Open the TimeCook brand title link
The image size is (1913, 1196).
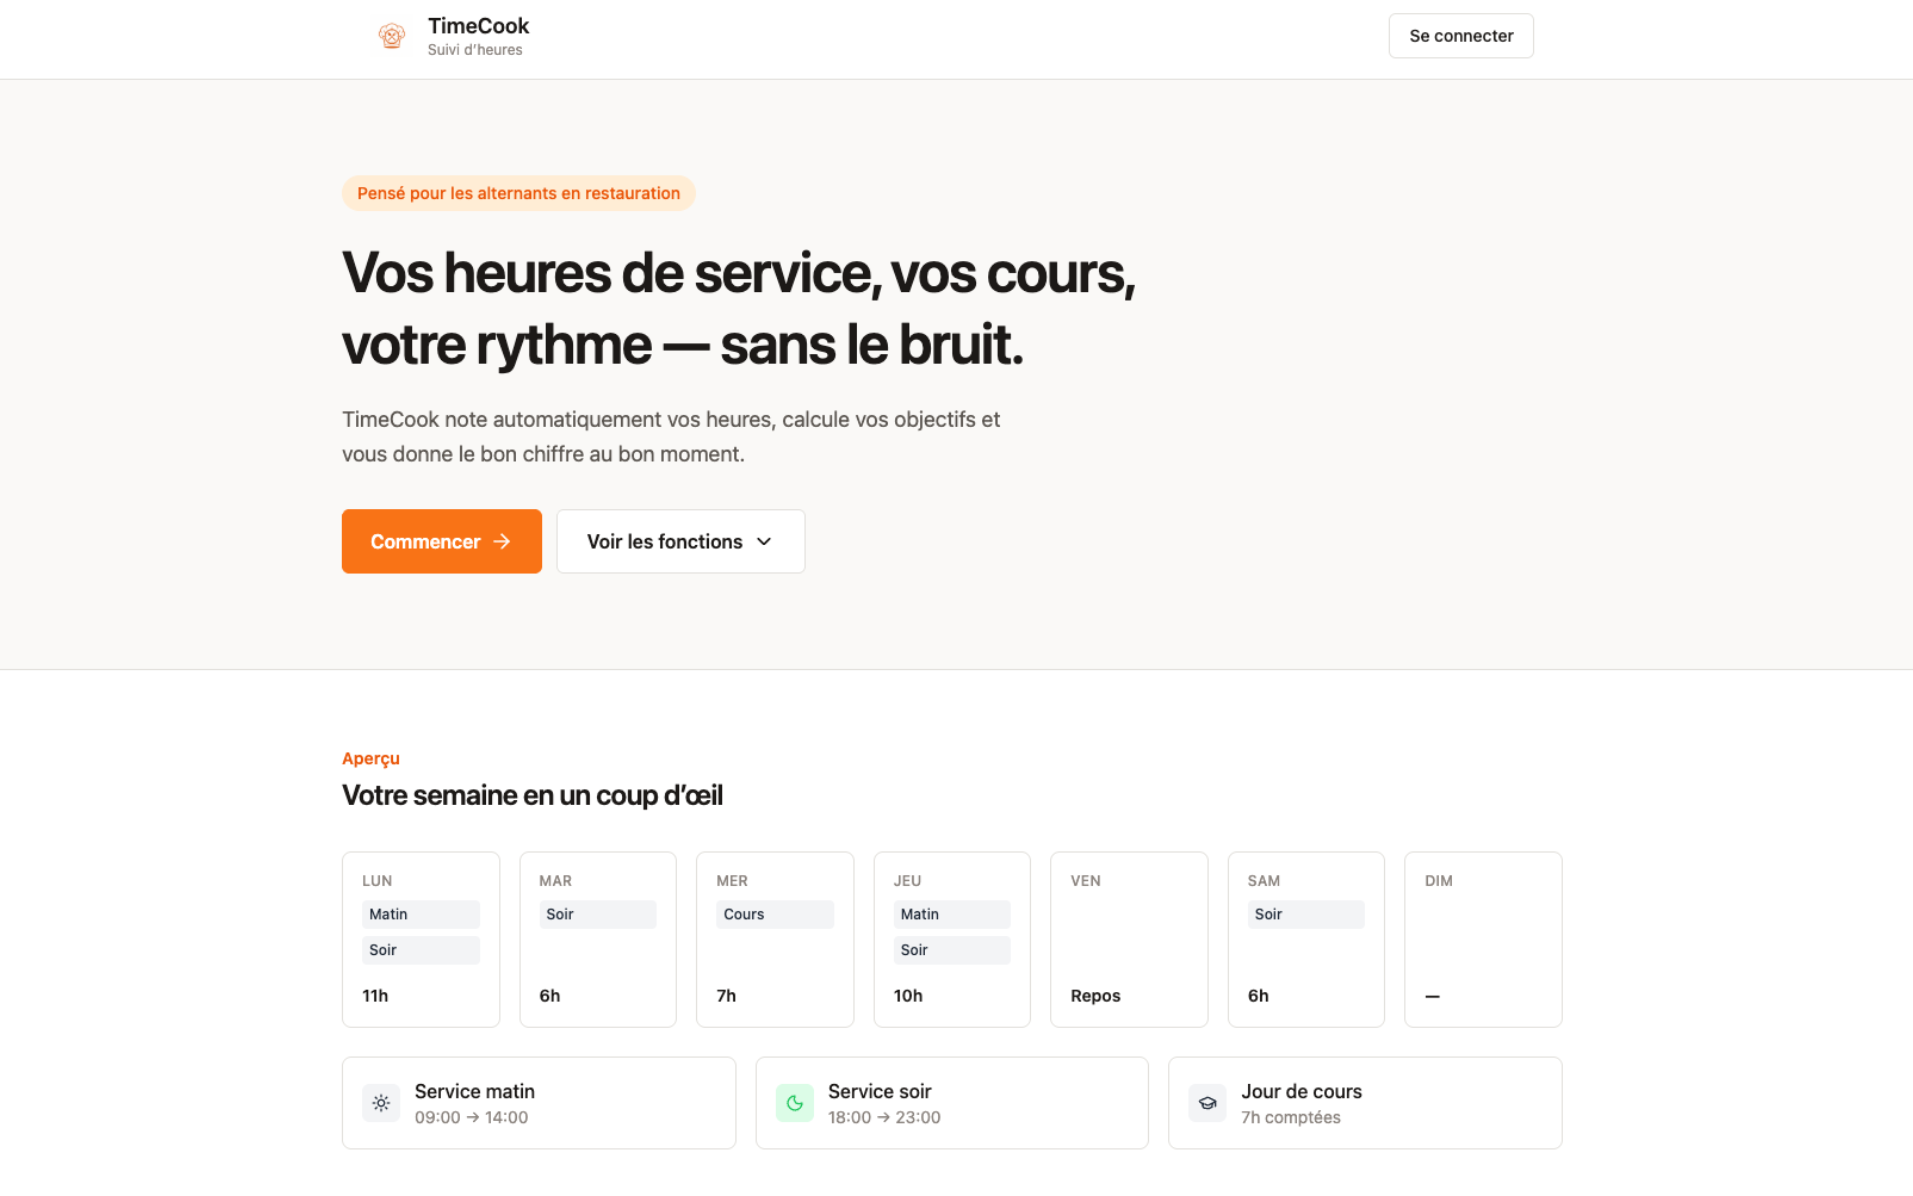pos(478,26)
